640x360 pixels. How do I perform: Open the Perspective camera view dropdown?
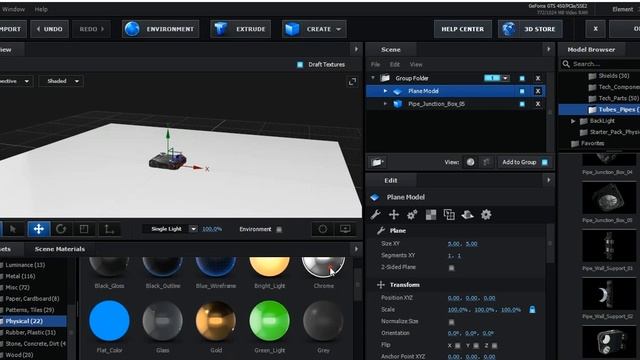click(x=16, y=81)
